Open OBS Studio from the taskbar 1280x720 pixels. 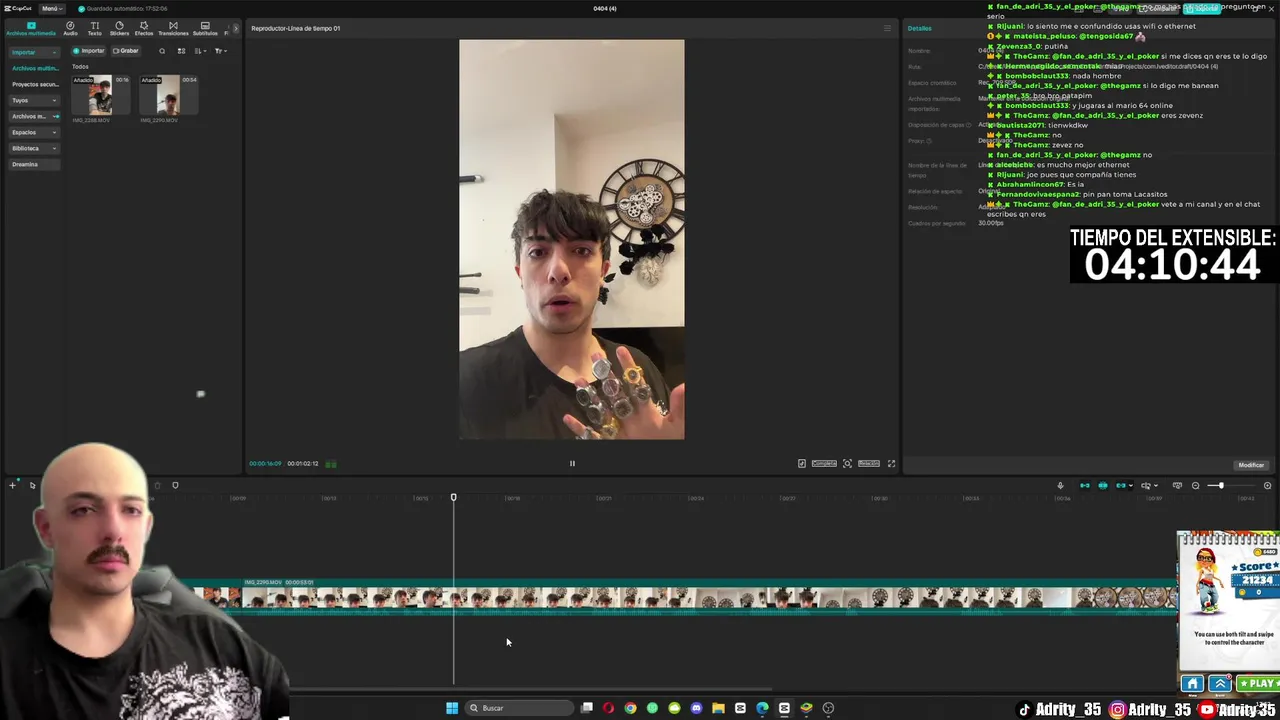coord(828,708)
